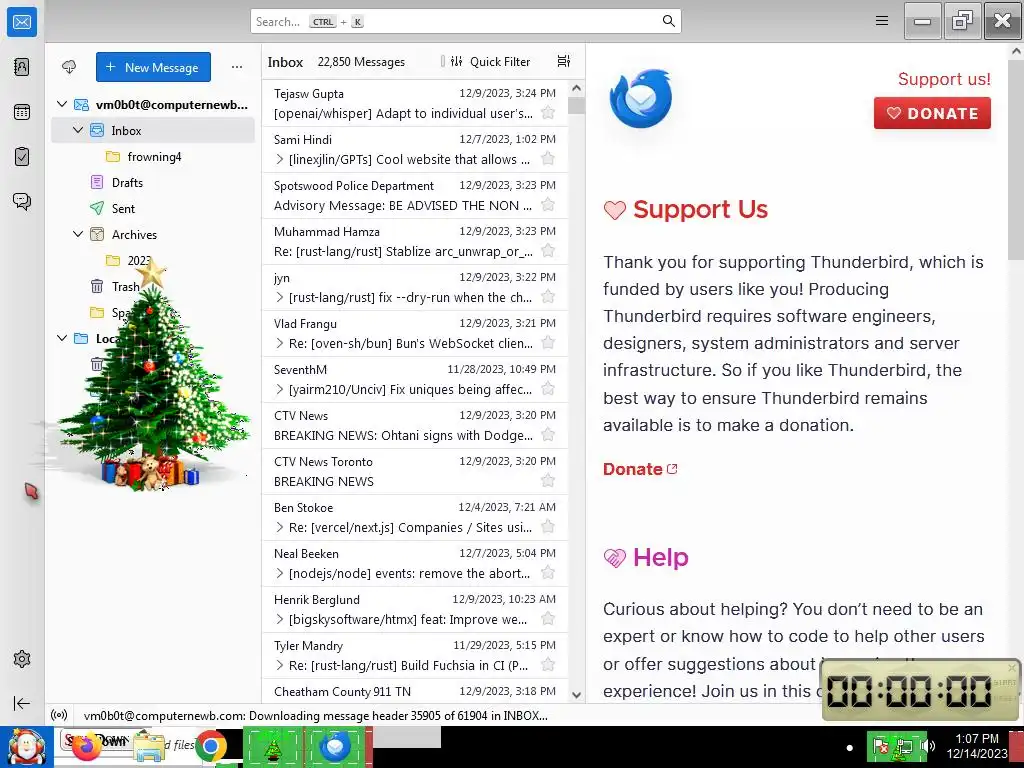Click message list scrollbar up arrow
This screenshot has width=1024, height=768.
click(576, 88)
